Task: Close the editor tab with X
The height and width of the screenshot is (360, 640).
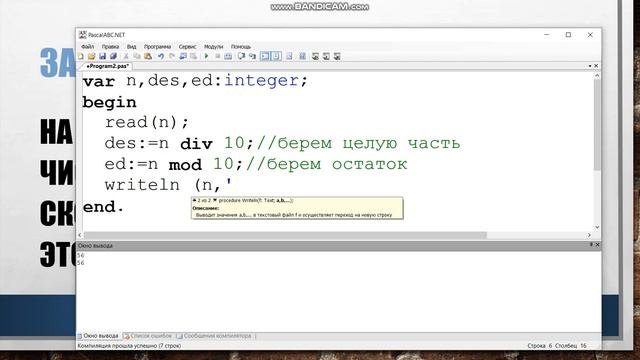Action: coord(596,66)
